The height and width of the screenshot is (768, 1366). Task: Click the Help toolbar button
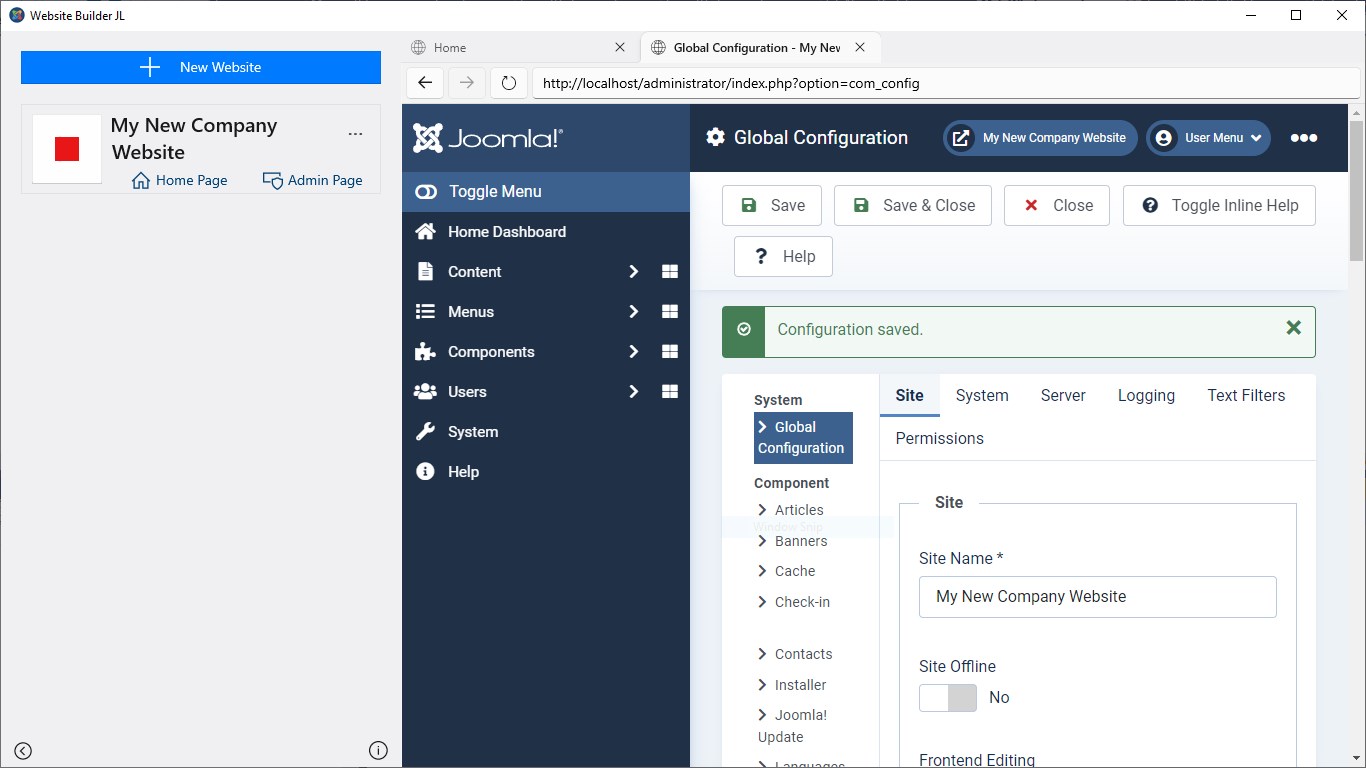click(783, 256)
